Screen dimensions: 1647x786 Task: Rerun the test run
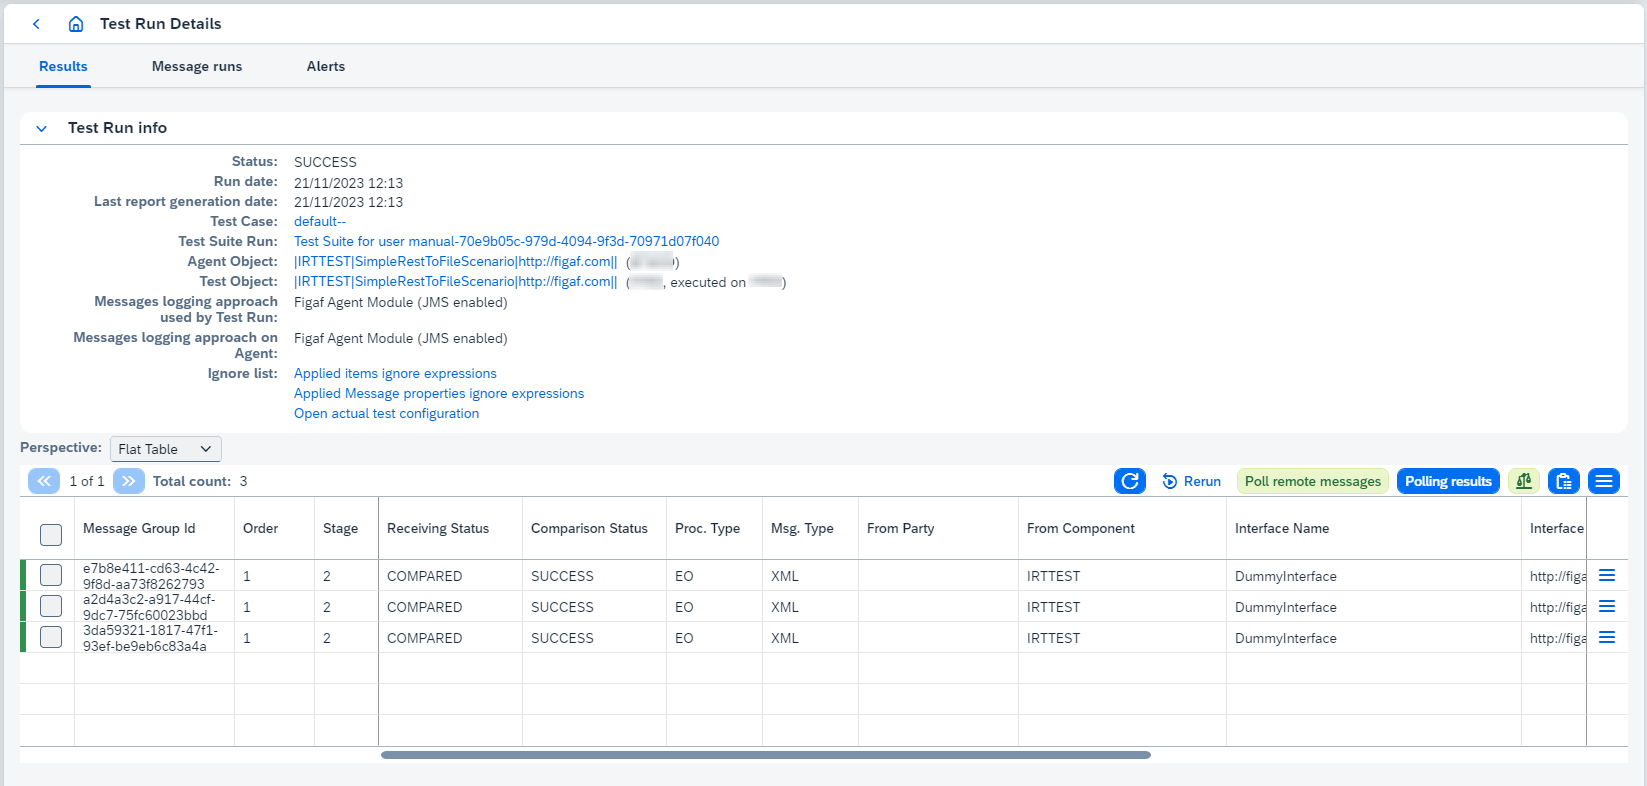click(x=1192, y=481)
